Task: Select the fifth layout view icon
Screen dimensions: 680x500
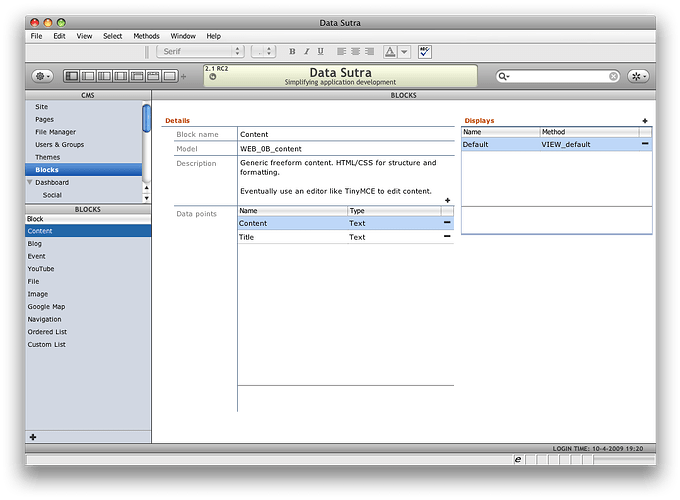Action: click(x=137, y=76)
